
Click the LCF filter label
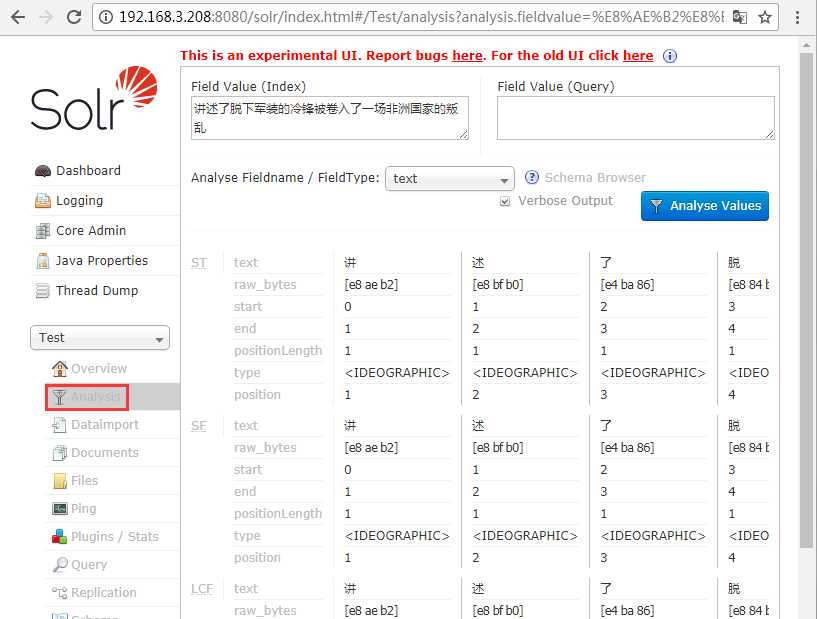[202, 589]
